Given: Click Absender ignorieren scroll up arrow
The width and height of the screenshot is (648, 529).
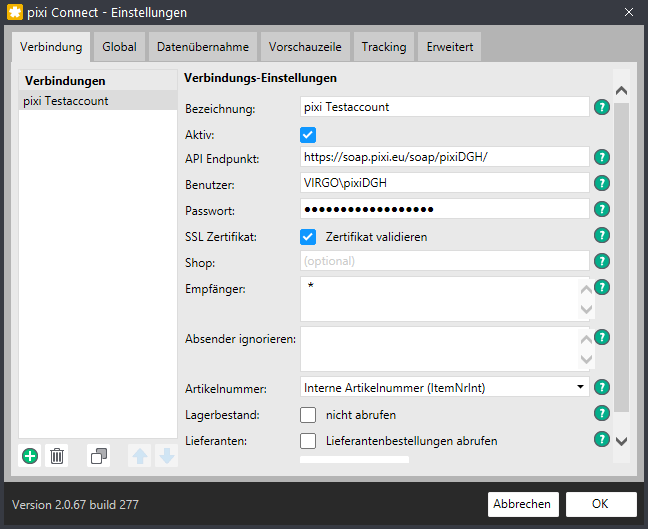Looking at the screenshot, I should [586, 340].
